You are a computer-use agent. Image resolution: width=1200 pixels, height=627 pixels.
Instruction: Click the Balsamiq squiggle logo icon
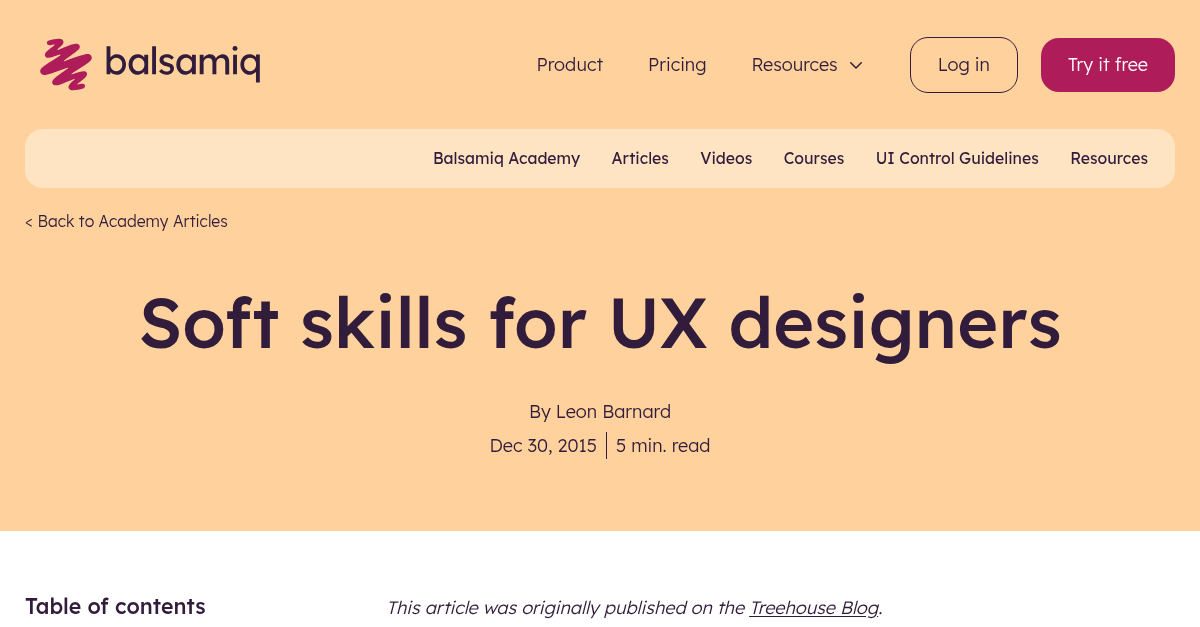(65, 63)
